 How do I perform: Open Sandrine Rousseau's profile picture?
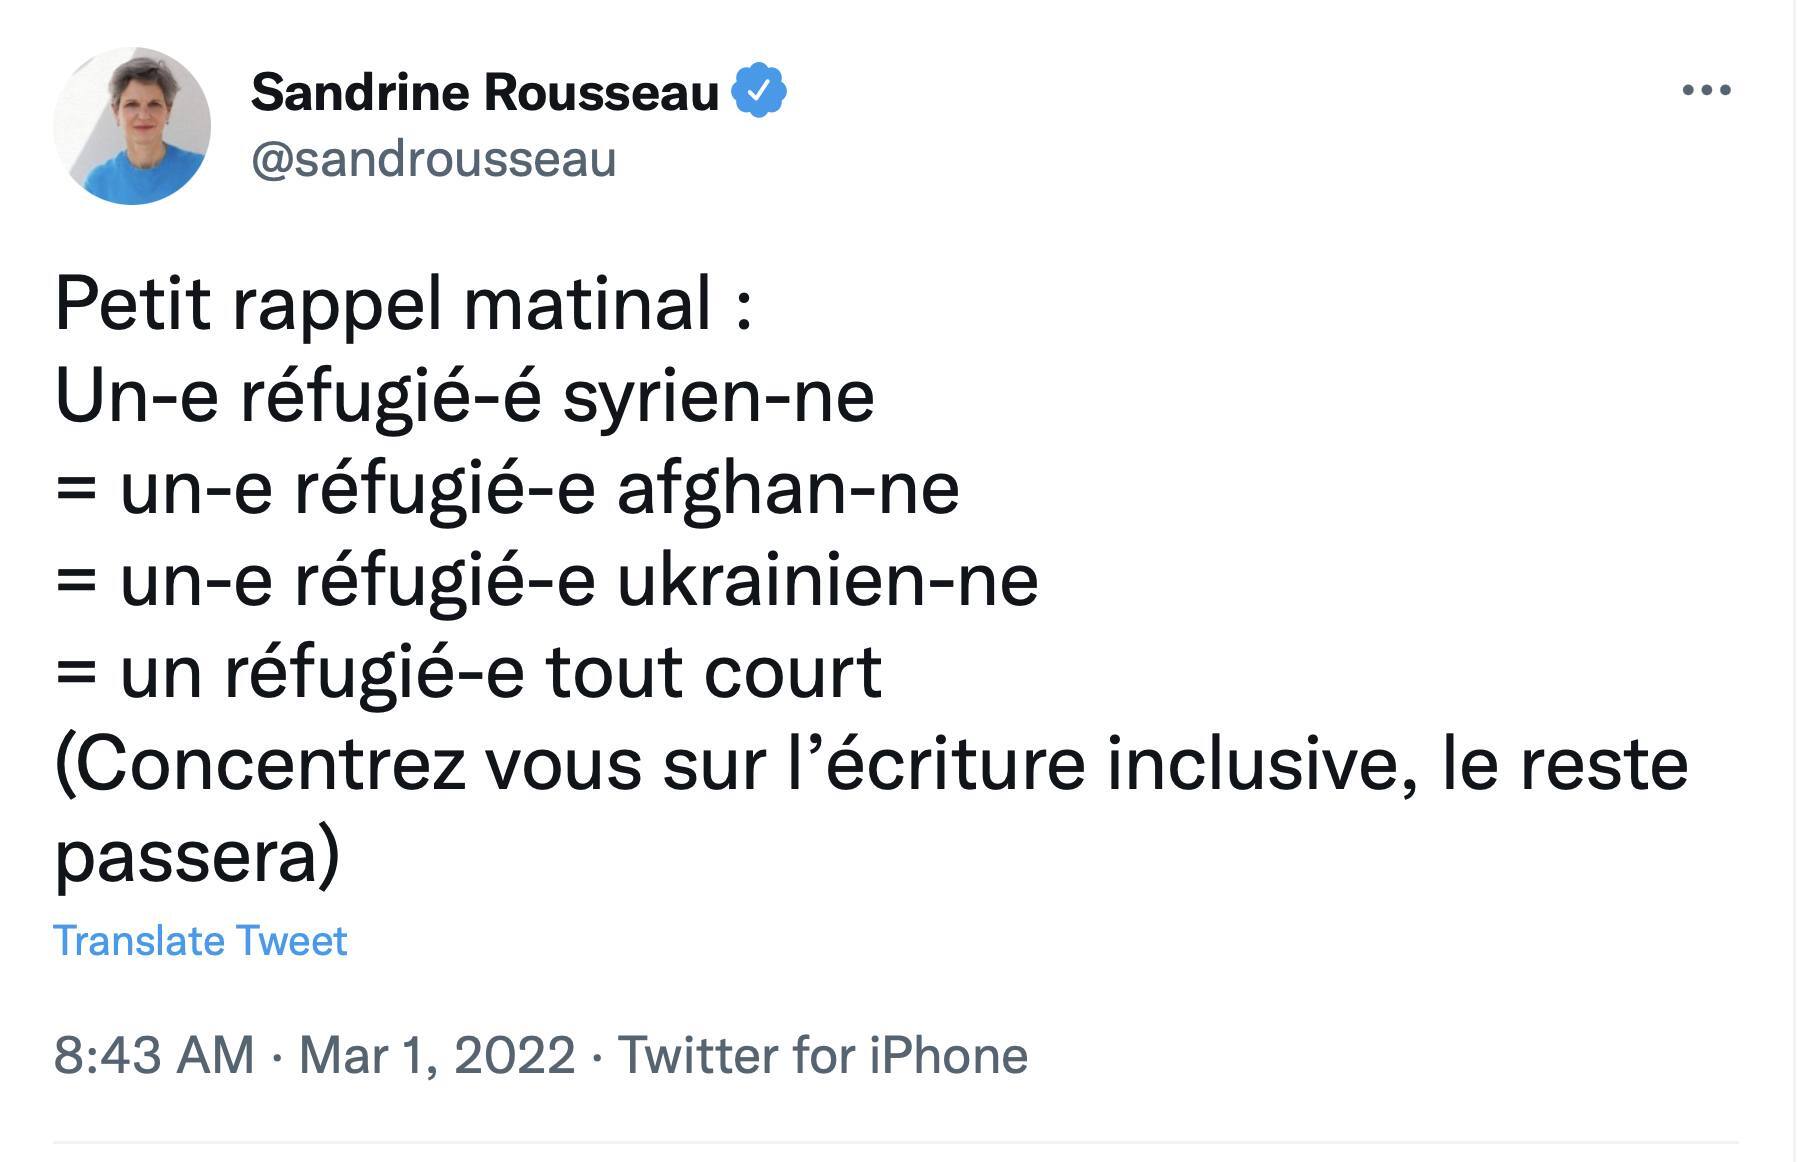point(132,126)
